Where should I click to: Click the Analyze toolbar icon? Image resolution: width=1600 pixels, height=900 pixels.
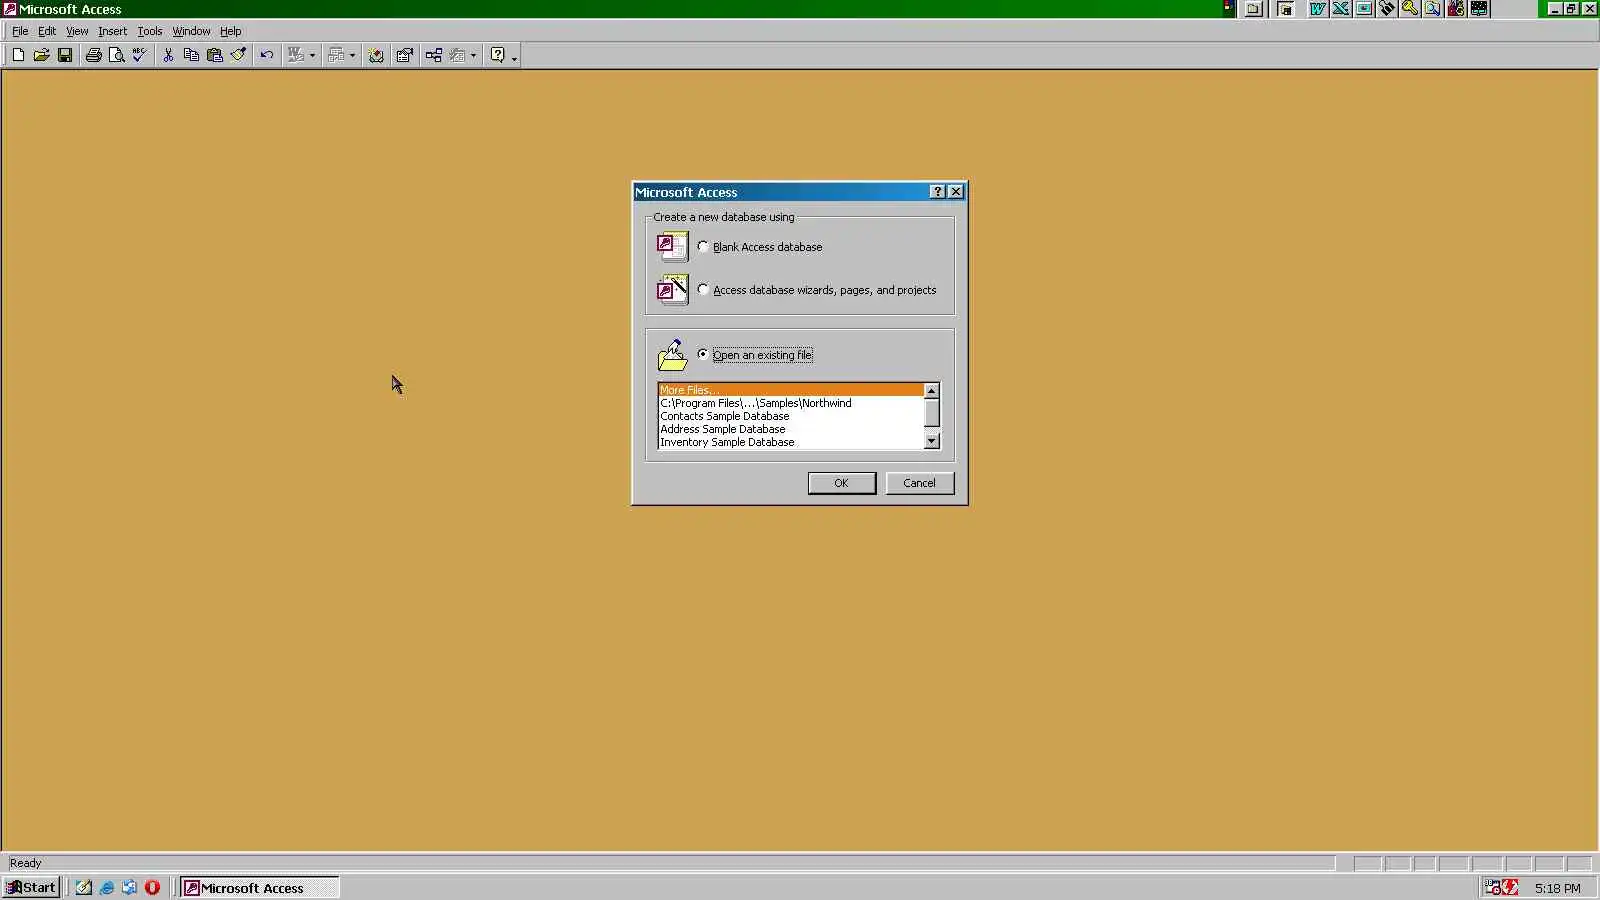click(336, 55)
